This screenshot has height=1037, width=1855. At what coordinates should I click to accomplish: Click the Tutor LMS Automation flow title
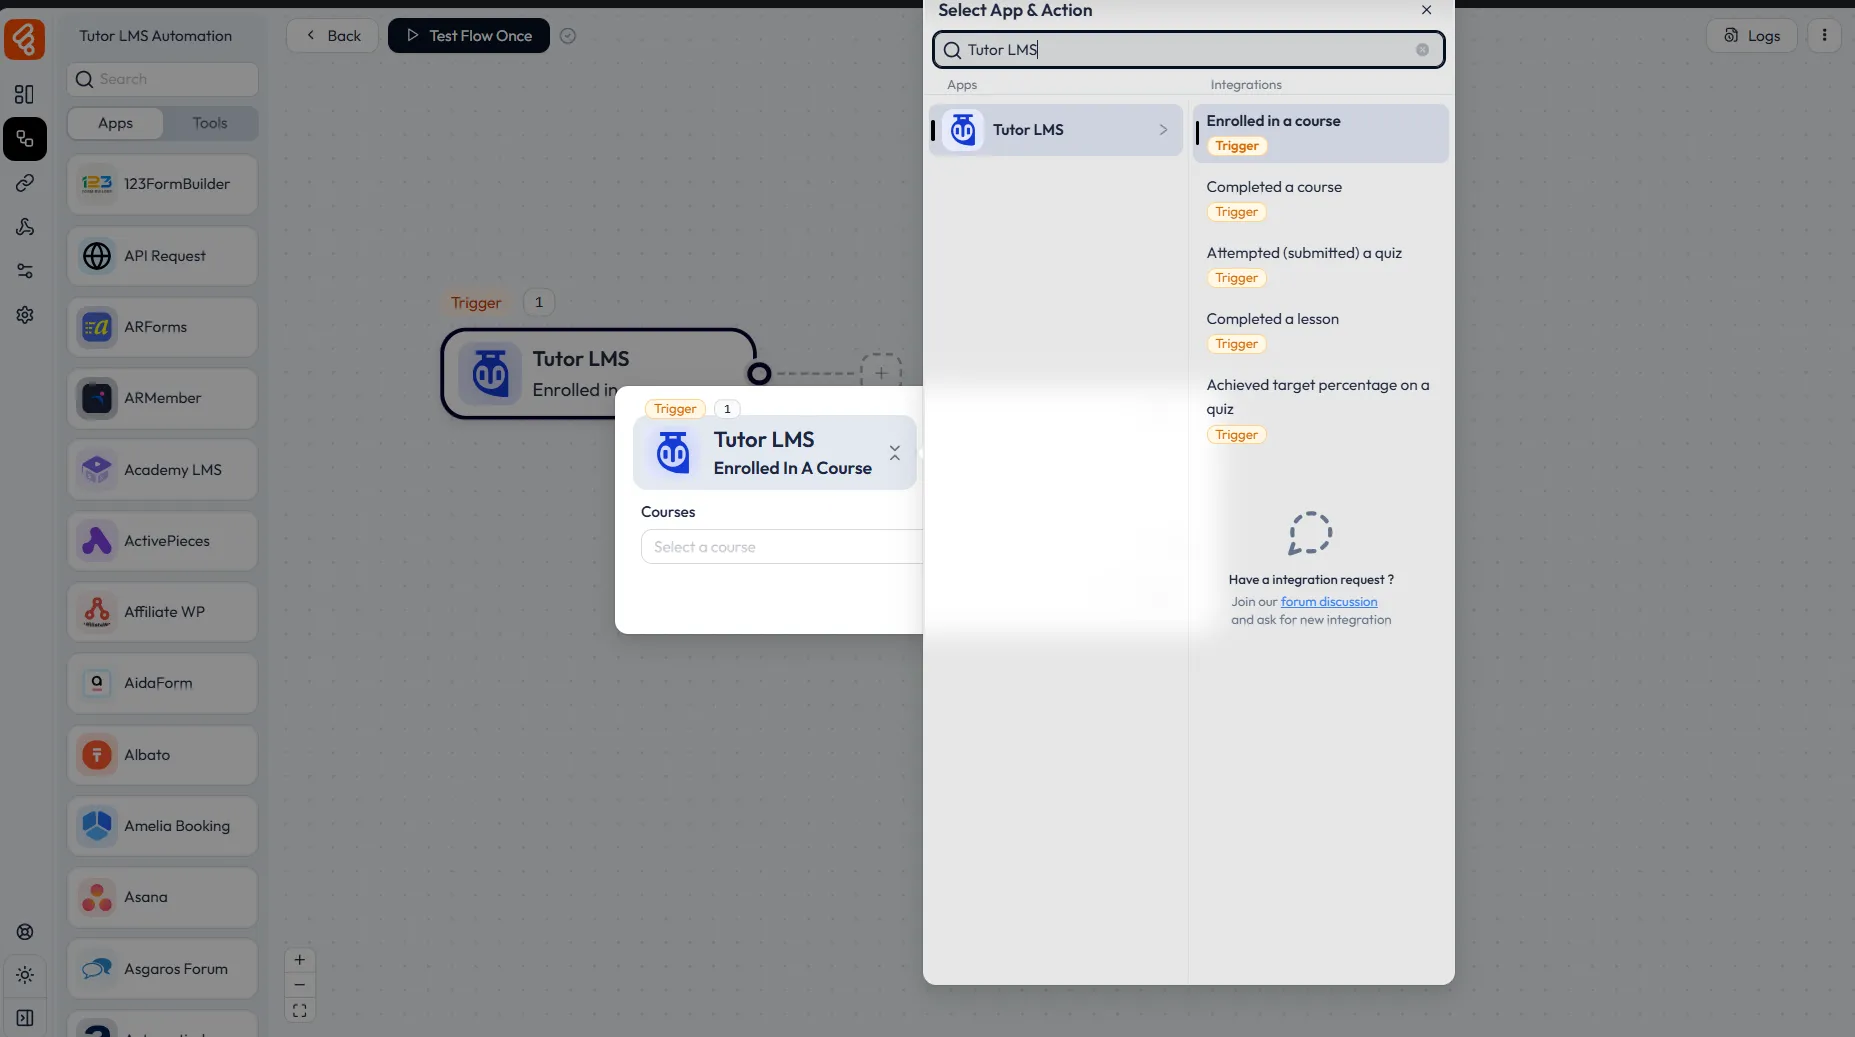[156, 36]
